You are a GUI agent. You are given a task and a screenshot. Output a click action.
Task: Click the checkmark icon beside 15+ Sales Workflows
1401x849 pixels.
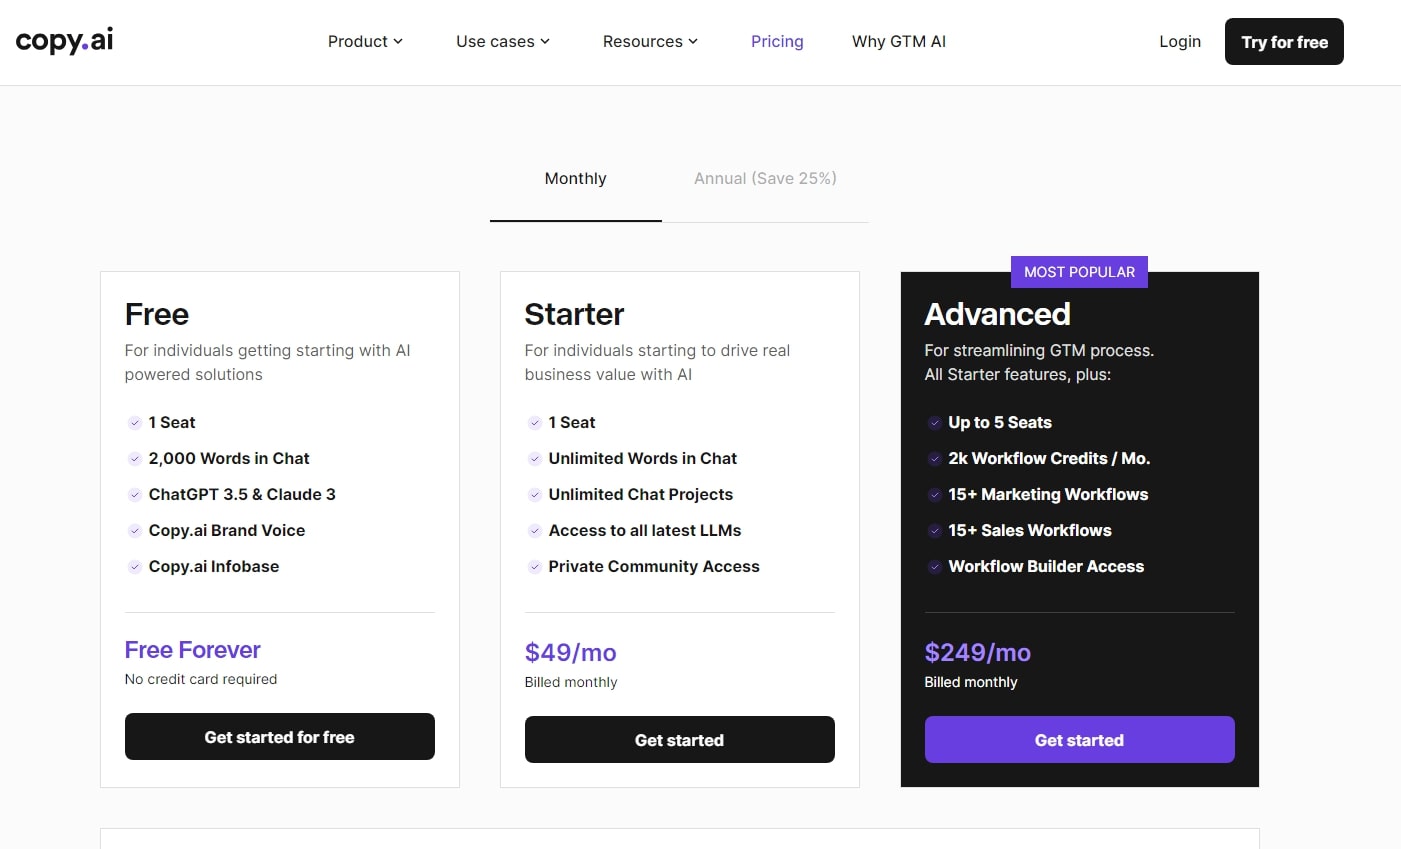pos(935,531)
